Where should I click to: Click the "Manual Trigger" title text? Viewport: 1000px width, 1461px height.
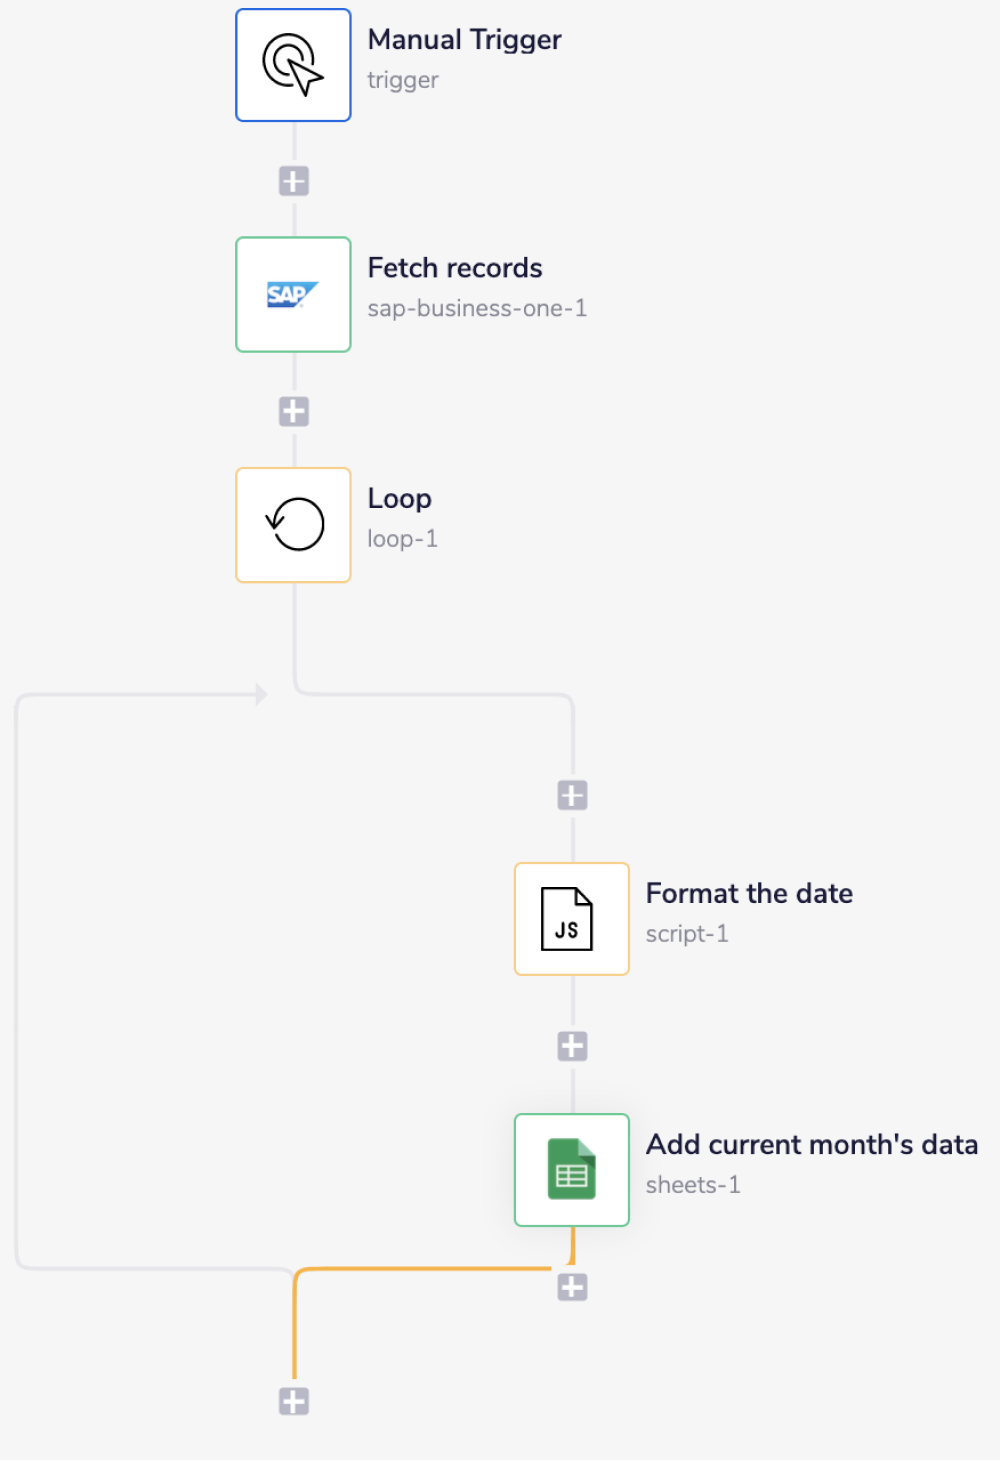coord(464,40)
